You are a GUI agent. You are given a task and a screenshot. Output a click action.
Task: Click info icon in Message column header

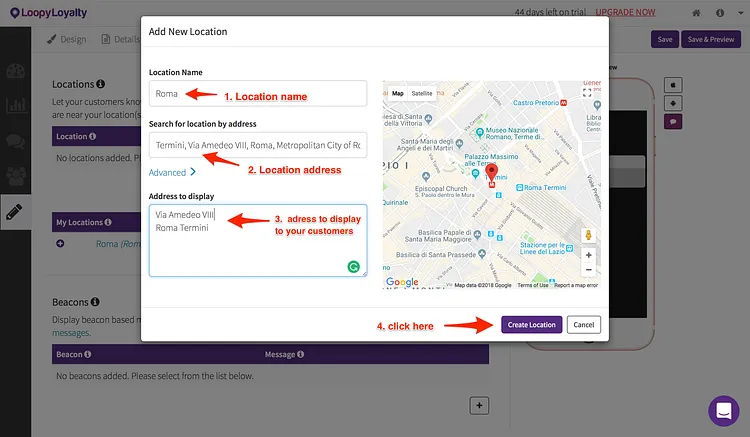[x=300, y=354]
